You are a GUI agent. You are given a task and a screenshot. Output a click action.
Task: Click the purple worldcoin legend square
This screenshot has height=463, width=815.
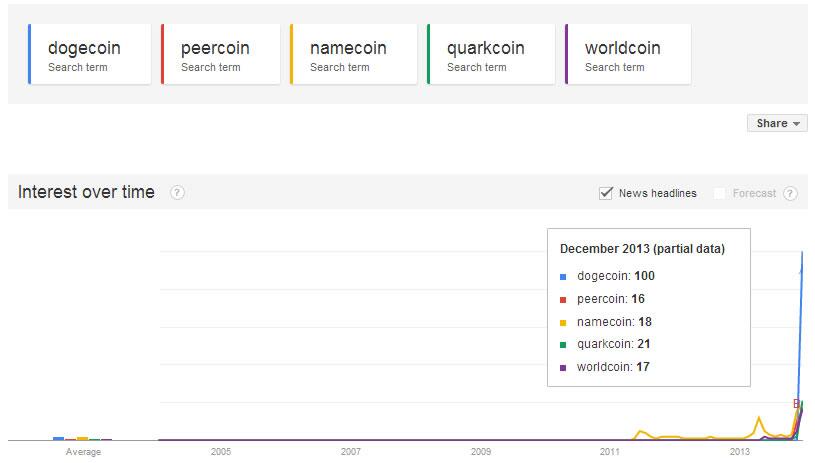563,368
